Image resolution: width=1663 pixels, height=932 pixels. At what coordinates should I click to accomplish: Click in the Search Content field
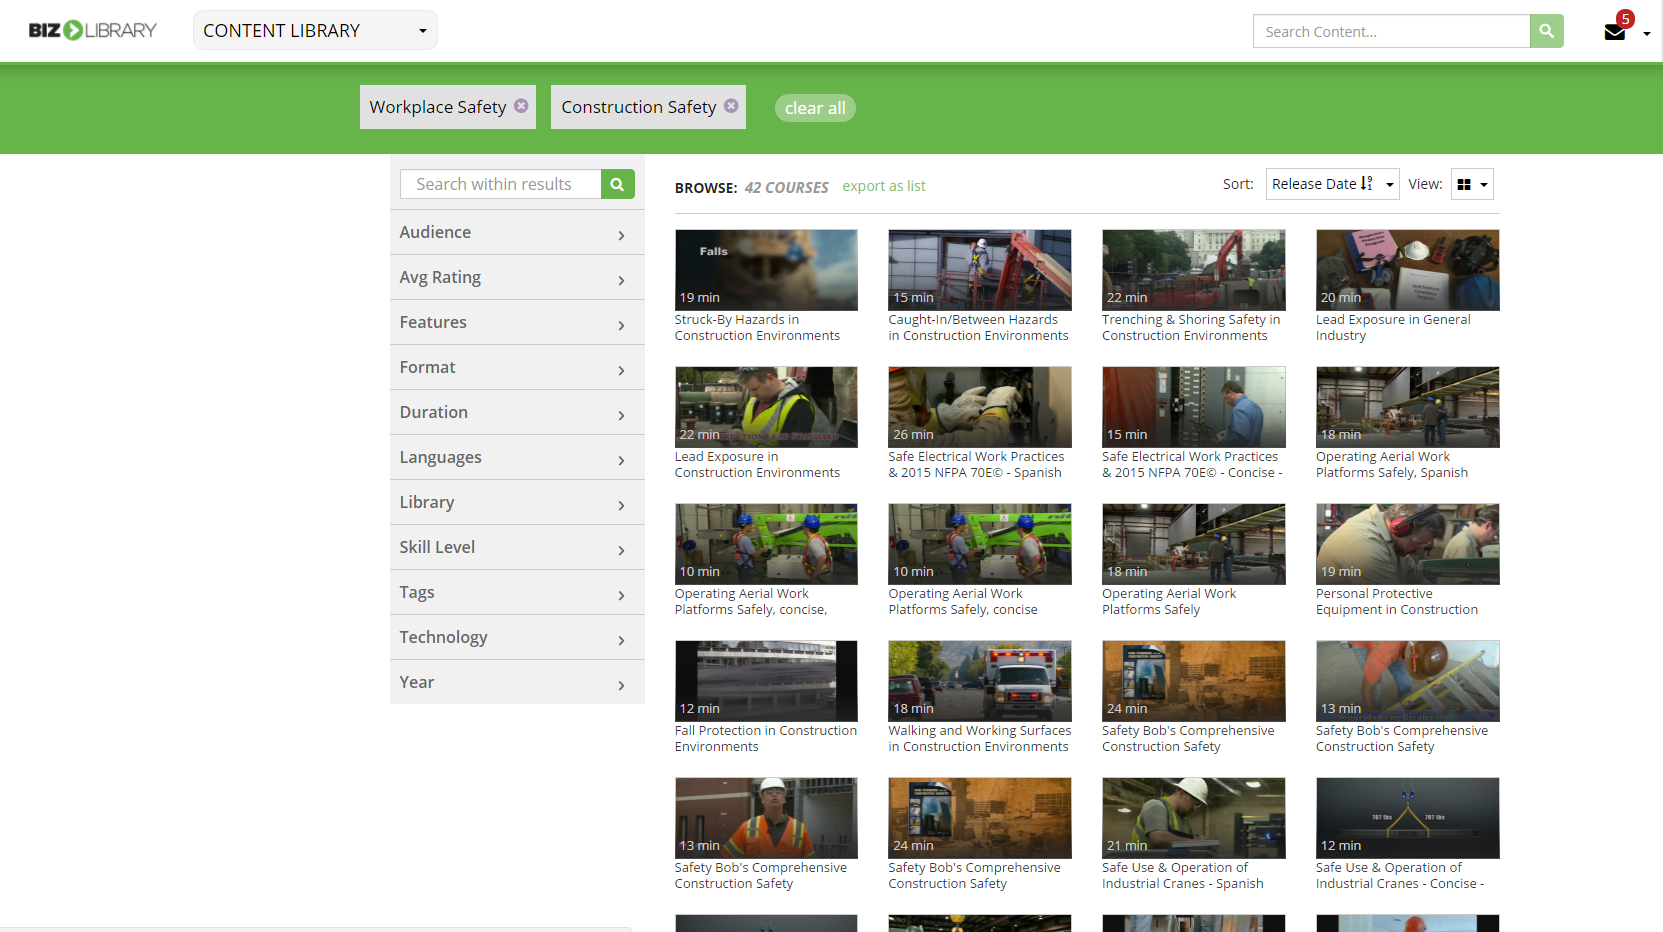[1390, 31]
